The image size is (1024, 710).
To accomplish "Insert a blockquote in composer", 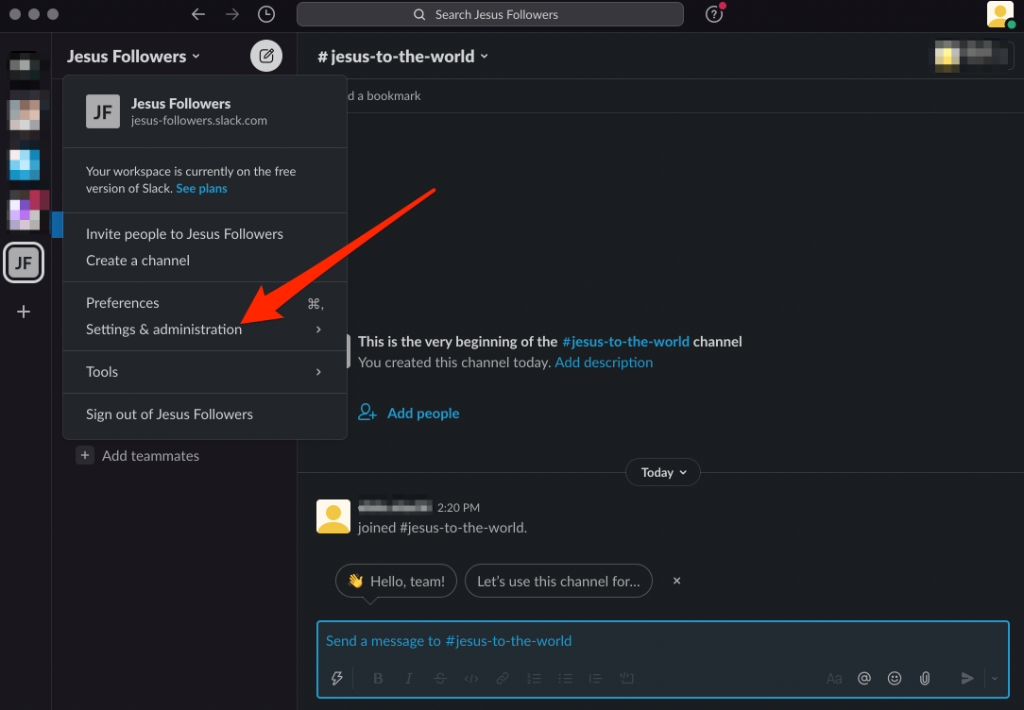I will click(595, 678).
